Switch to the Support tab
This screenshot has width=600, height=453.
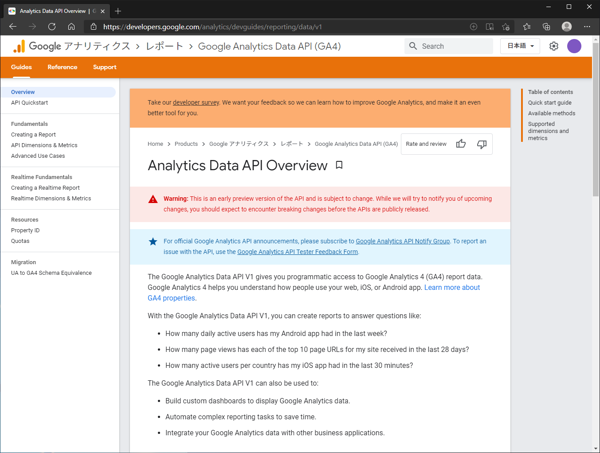click(x=104, y=67)
